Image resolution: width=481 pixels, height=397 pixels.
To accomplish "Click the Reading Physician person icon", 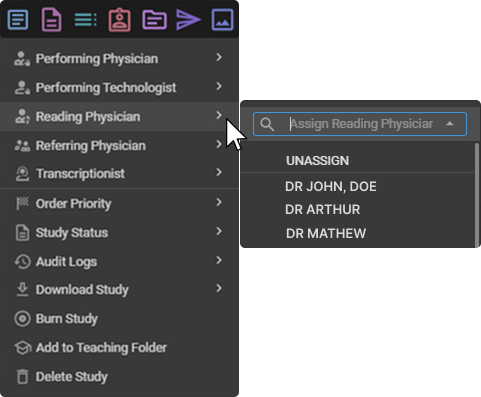I will click(x=22, y=116).
